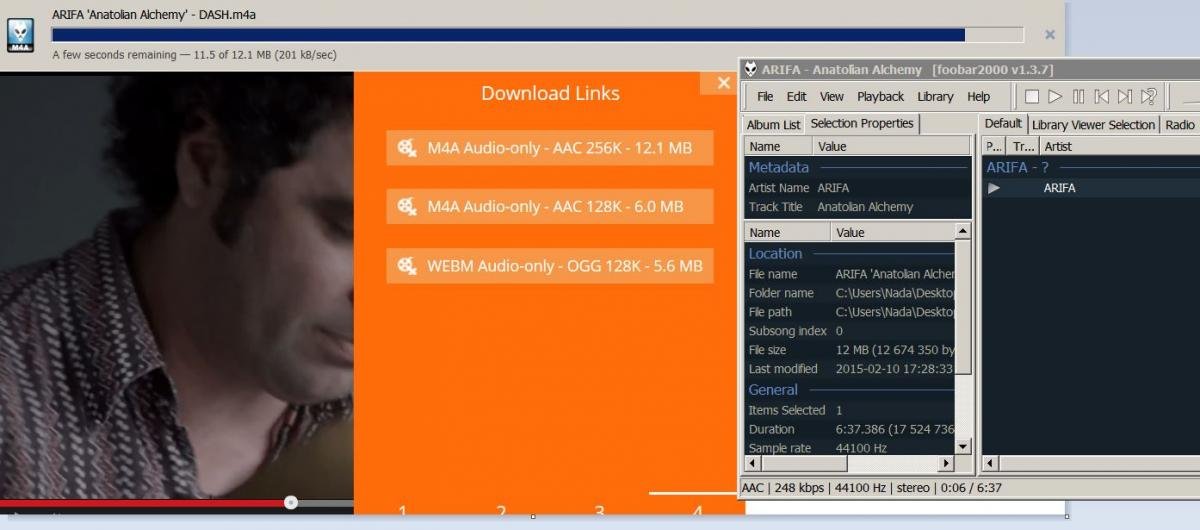Click the video progress slider handle
Image resolution: width=1200 pixels, height=530 pixels.
pos(291,502)
